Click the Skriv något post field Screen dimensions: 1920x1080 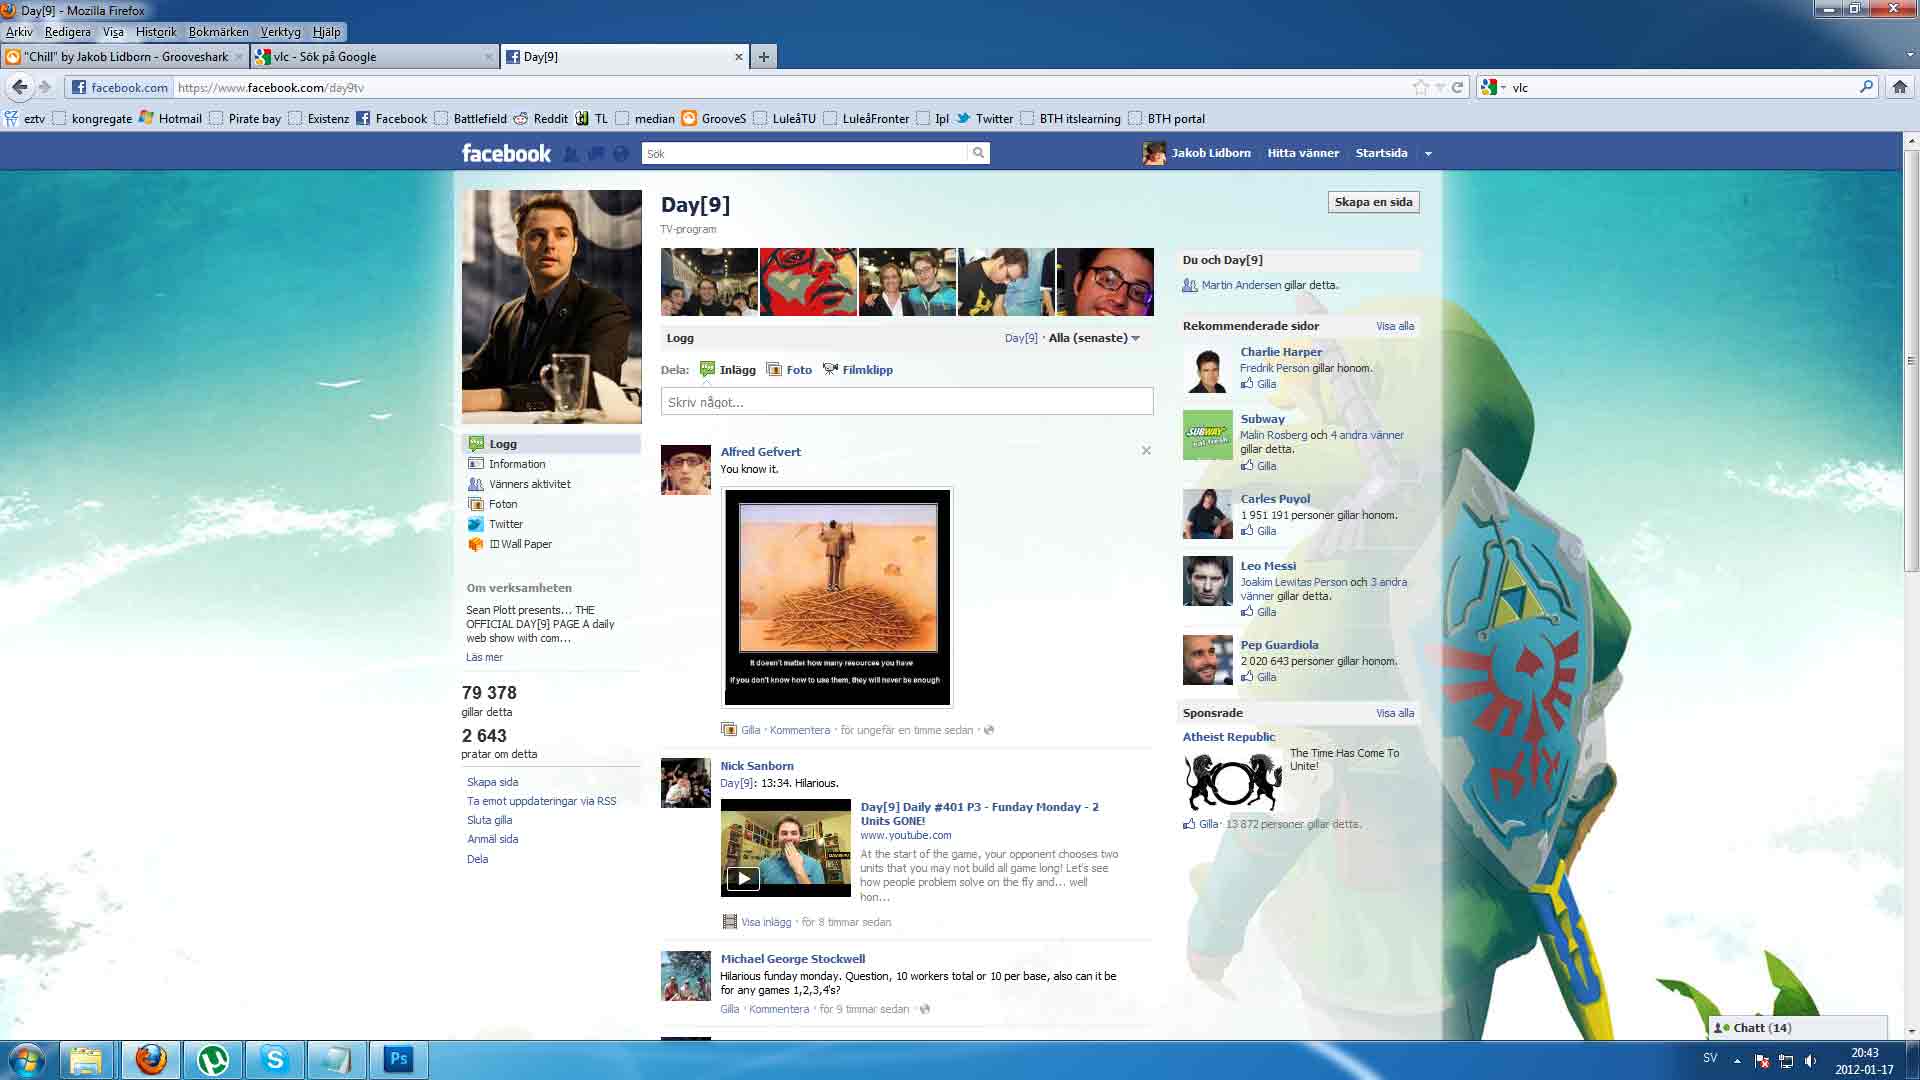click(907, 402)
